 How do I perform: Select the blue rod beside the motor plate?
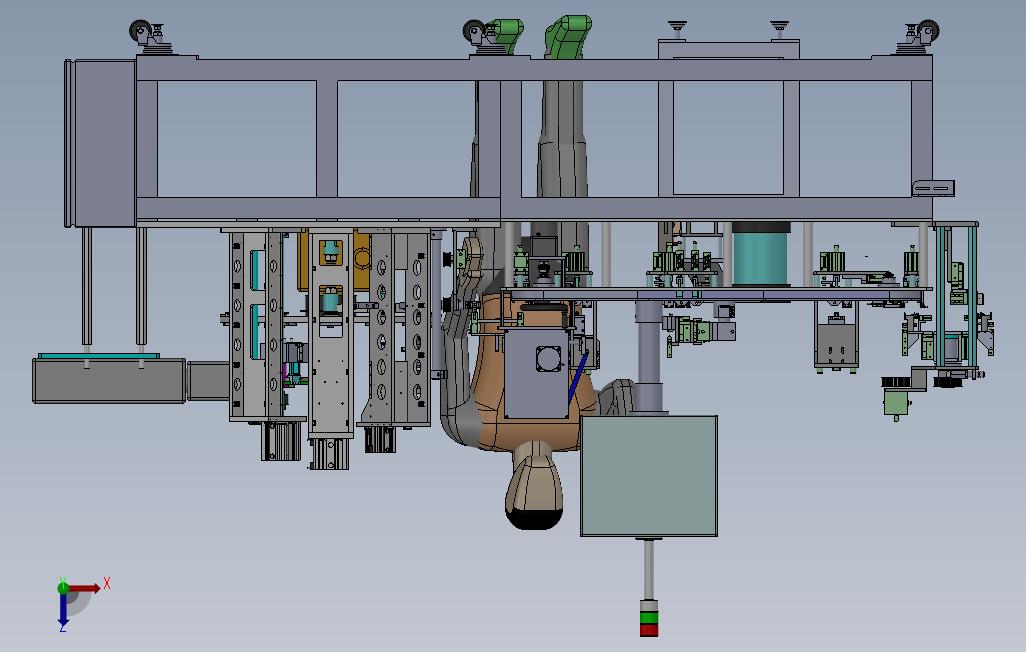click(577, 376)
